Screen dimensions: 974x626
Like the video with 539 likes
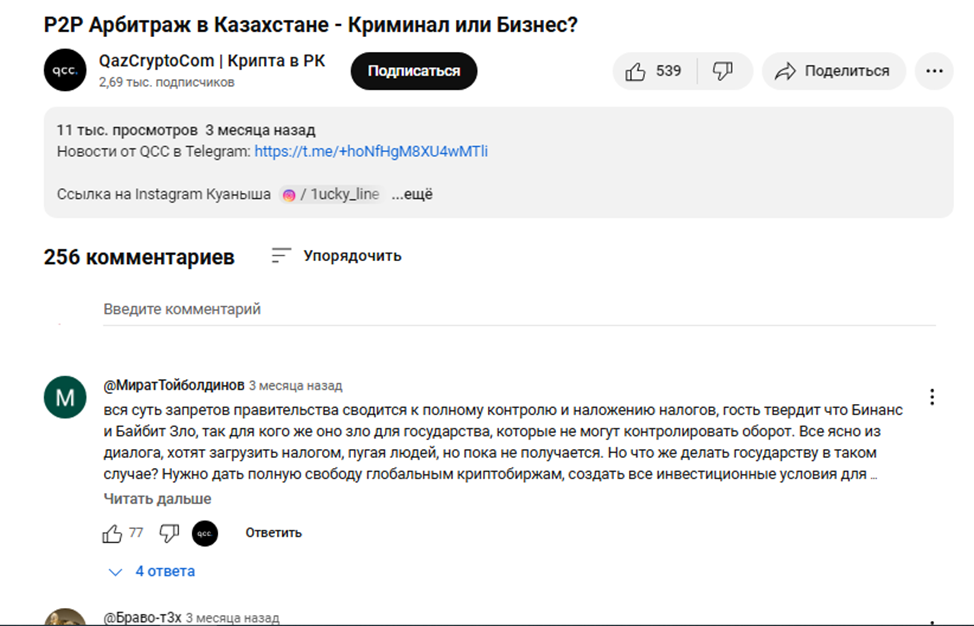[x=654, y=71]
